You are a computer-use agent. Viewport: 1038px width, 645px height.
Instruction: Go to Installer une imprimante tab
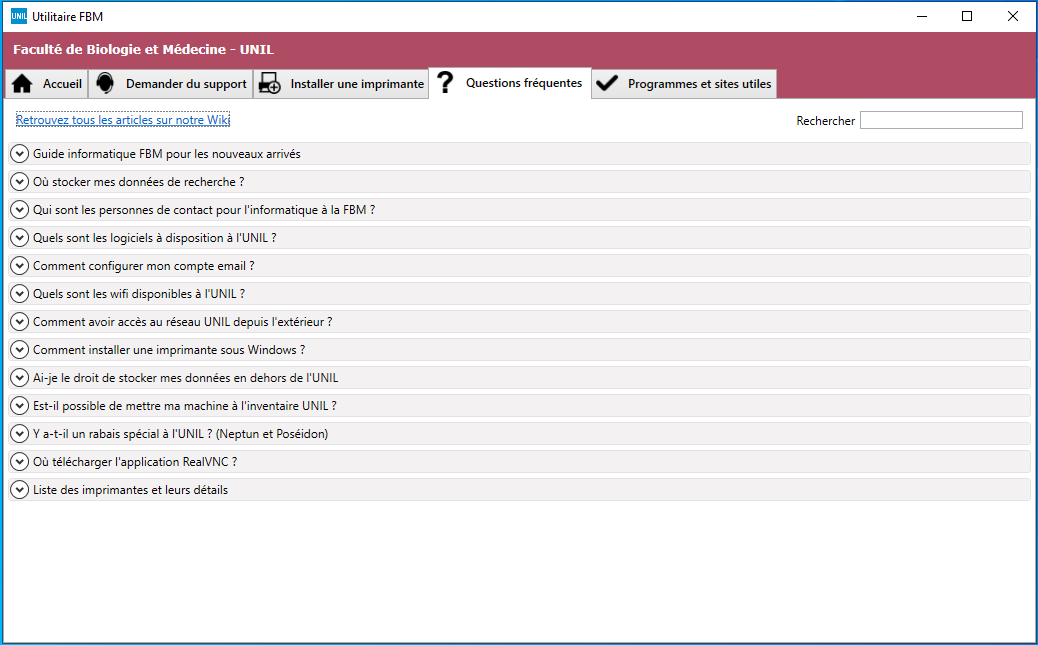click(x=357, y=84)
